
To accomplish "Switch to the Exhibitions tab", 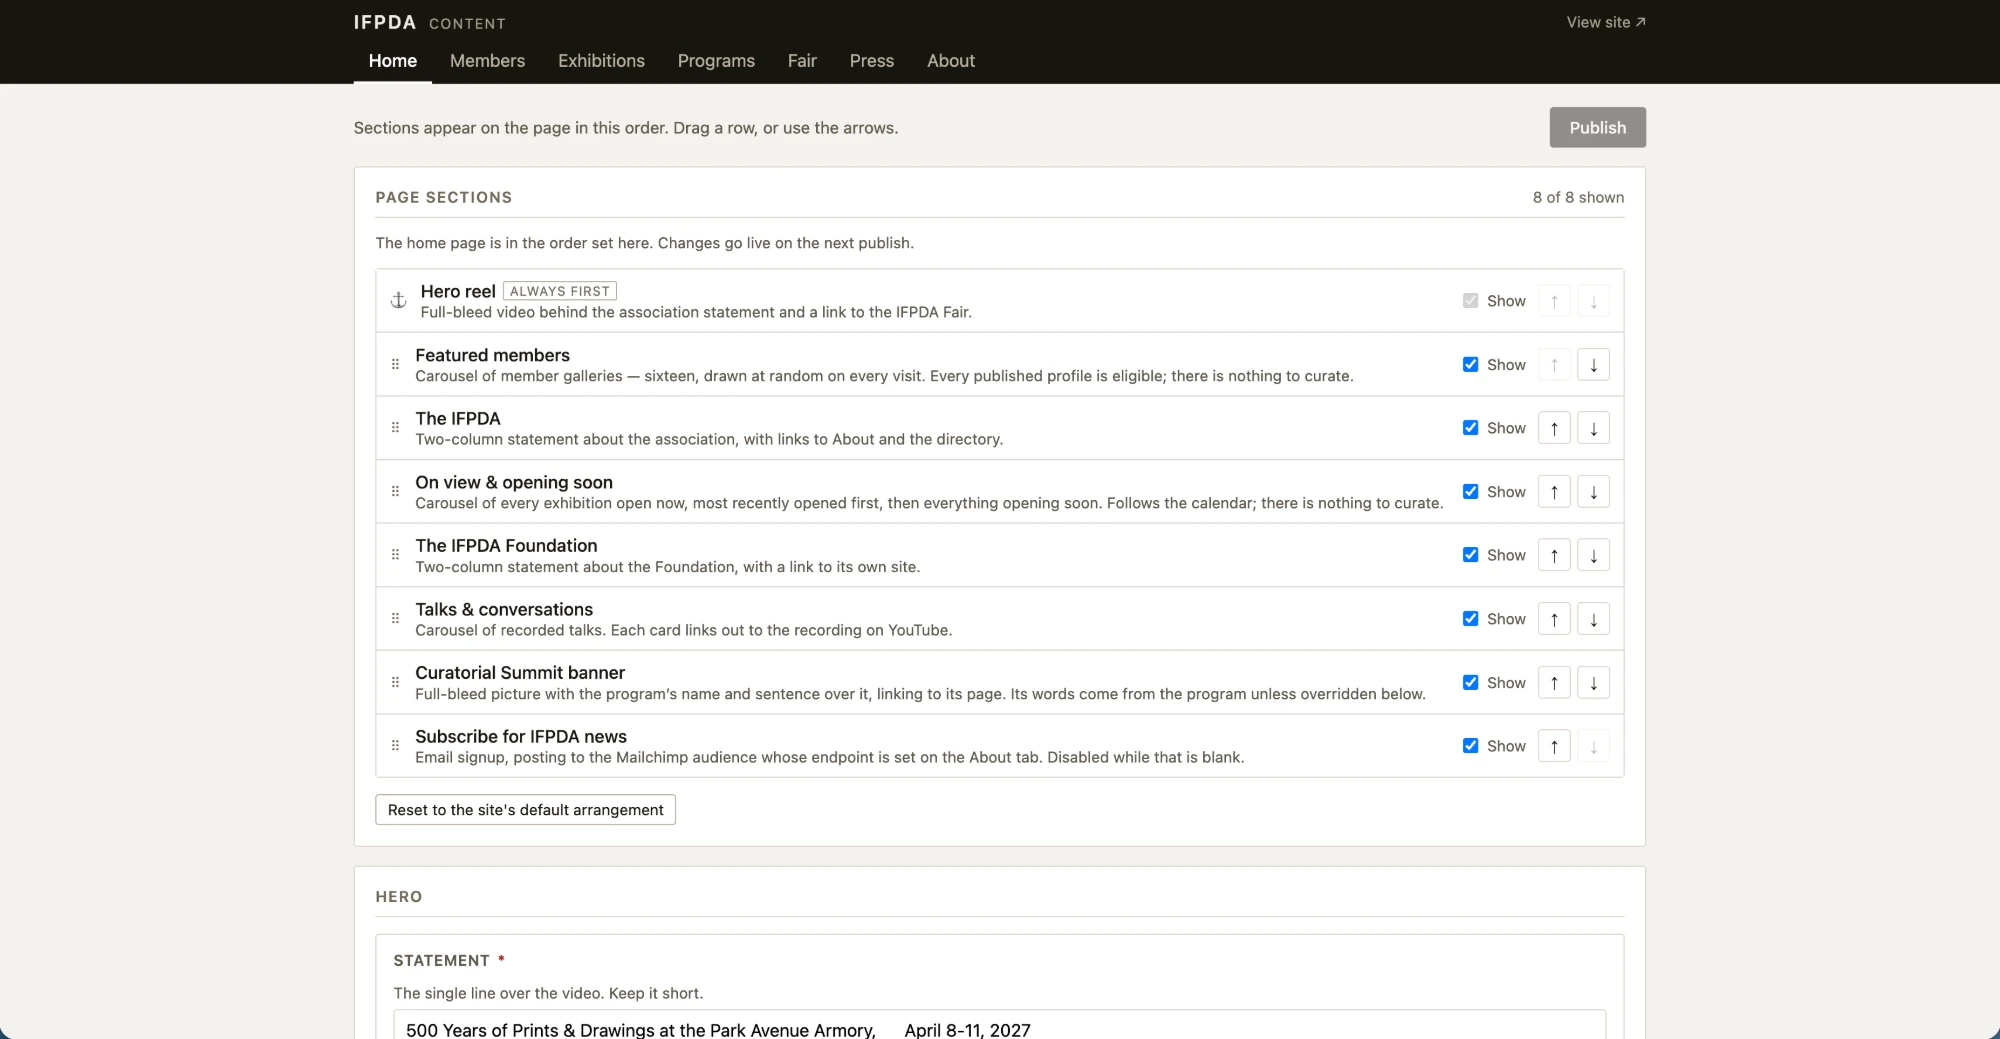I will (601, 61).
